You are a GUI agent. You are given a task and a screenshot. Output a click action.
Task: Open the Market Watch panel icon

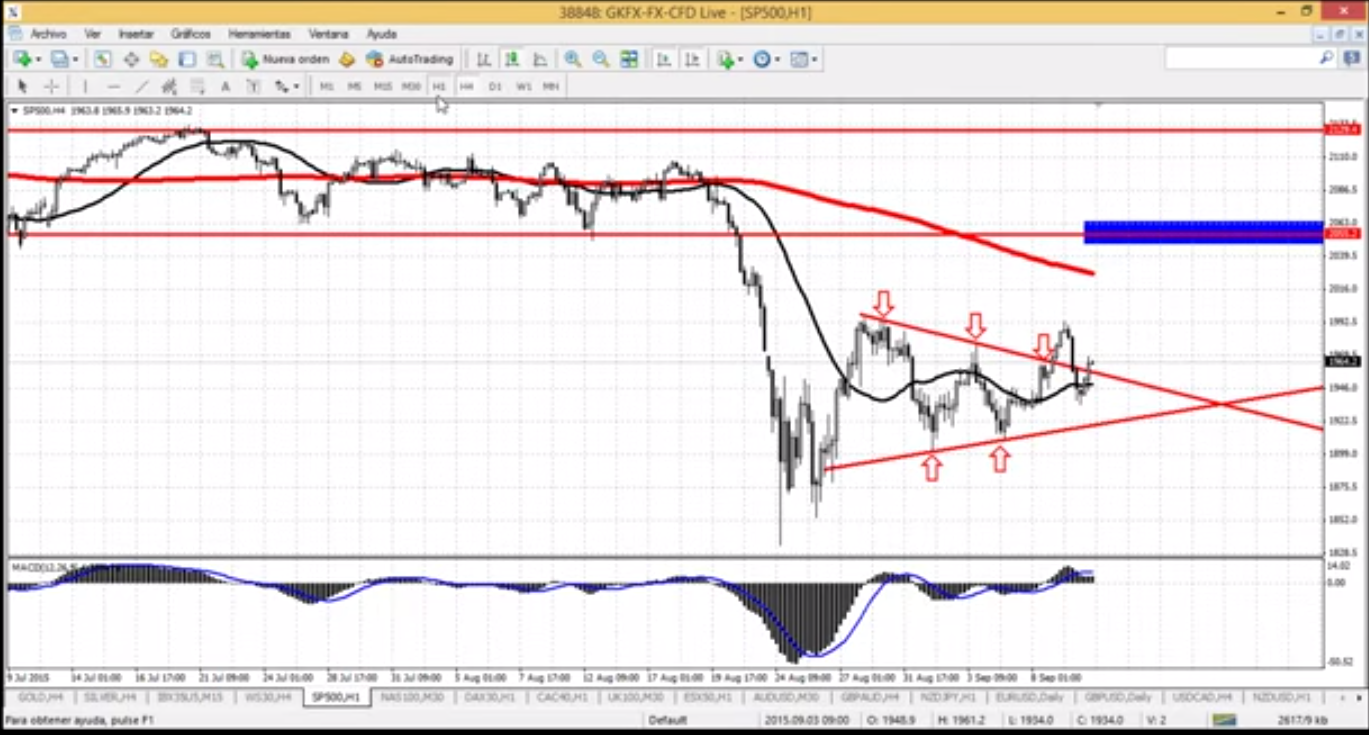103,59
